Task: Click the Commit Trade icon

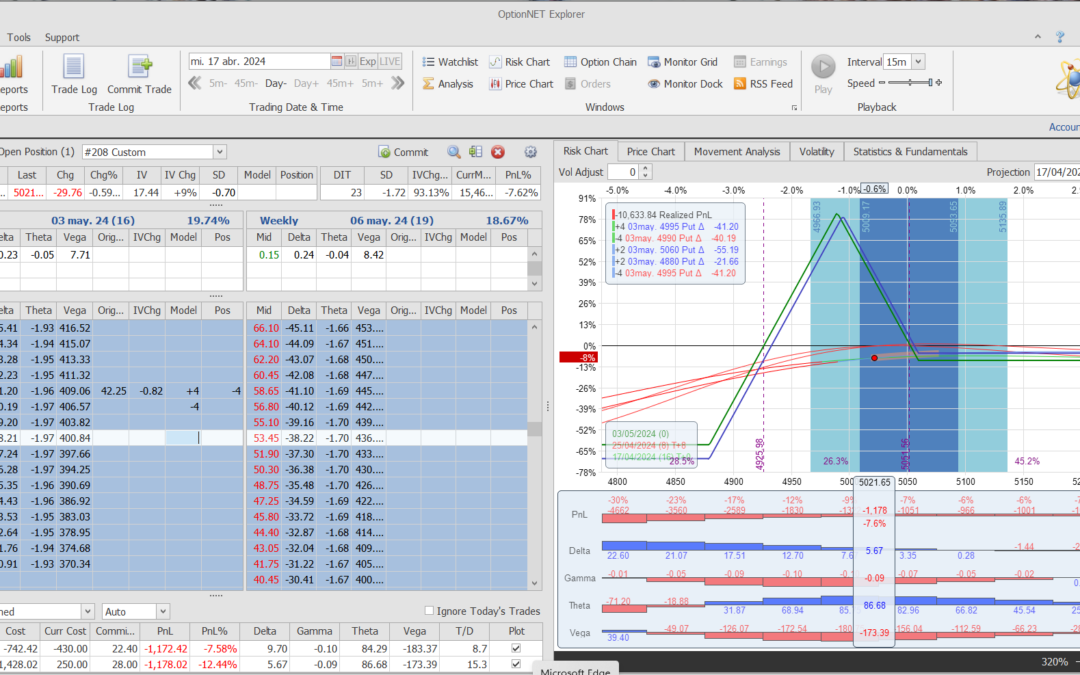Action: point(139,67)
